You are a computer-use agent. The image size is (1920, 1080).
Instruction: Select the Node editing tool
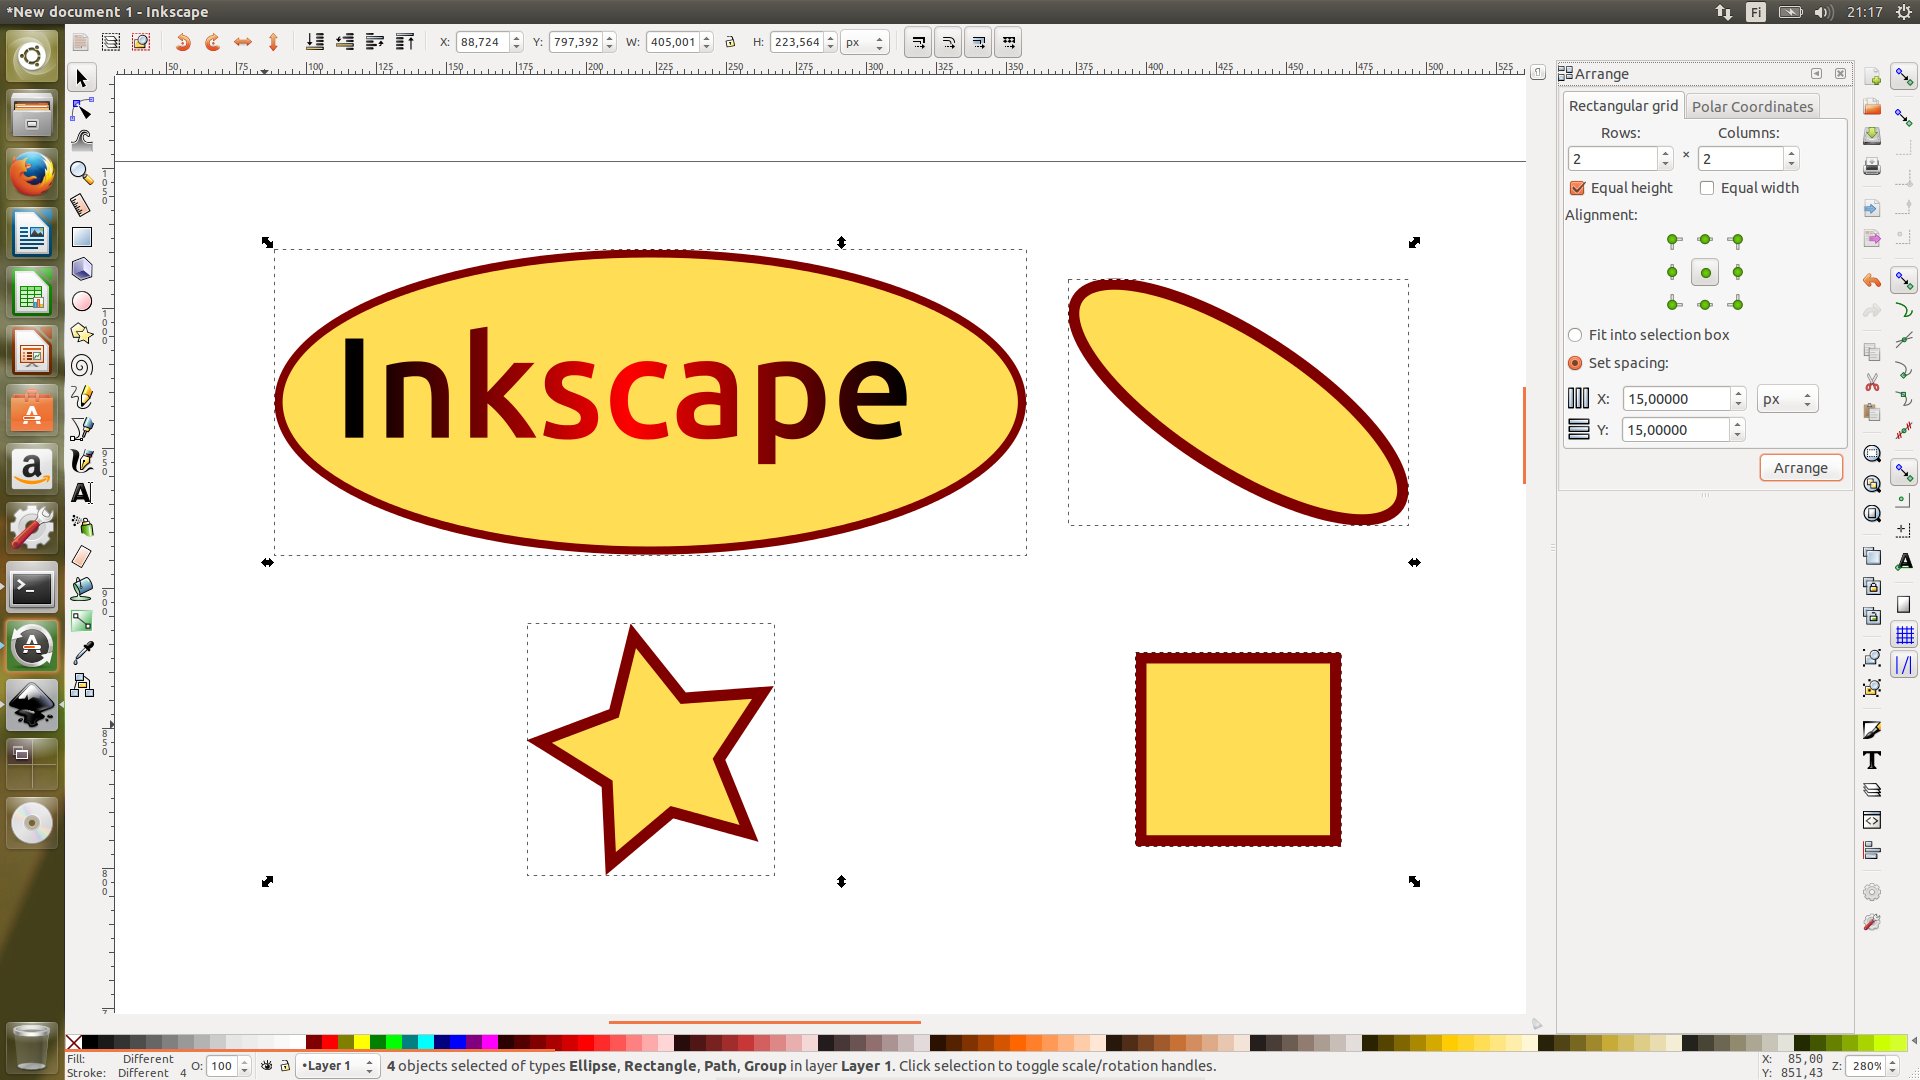pos(82,109)
